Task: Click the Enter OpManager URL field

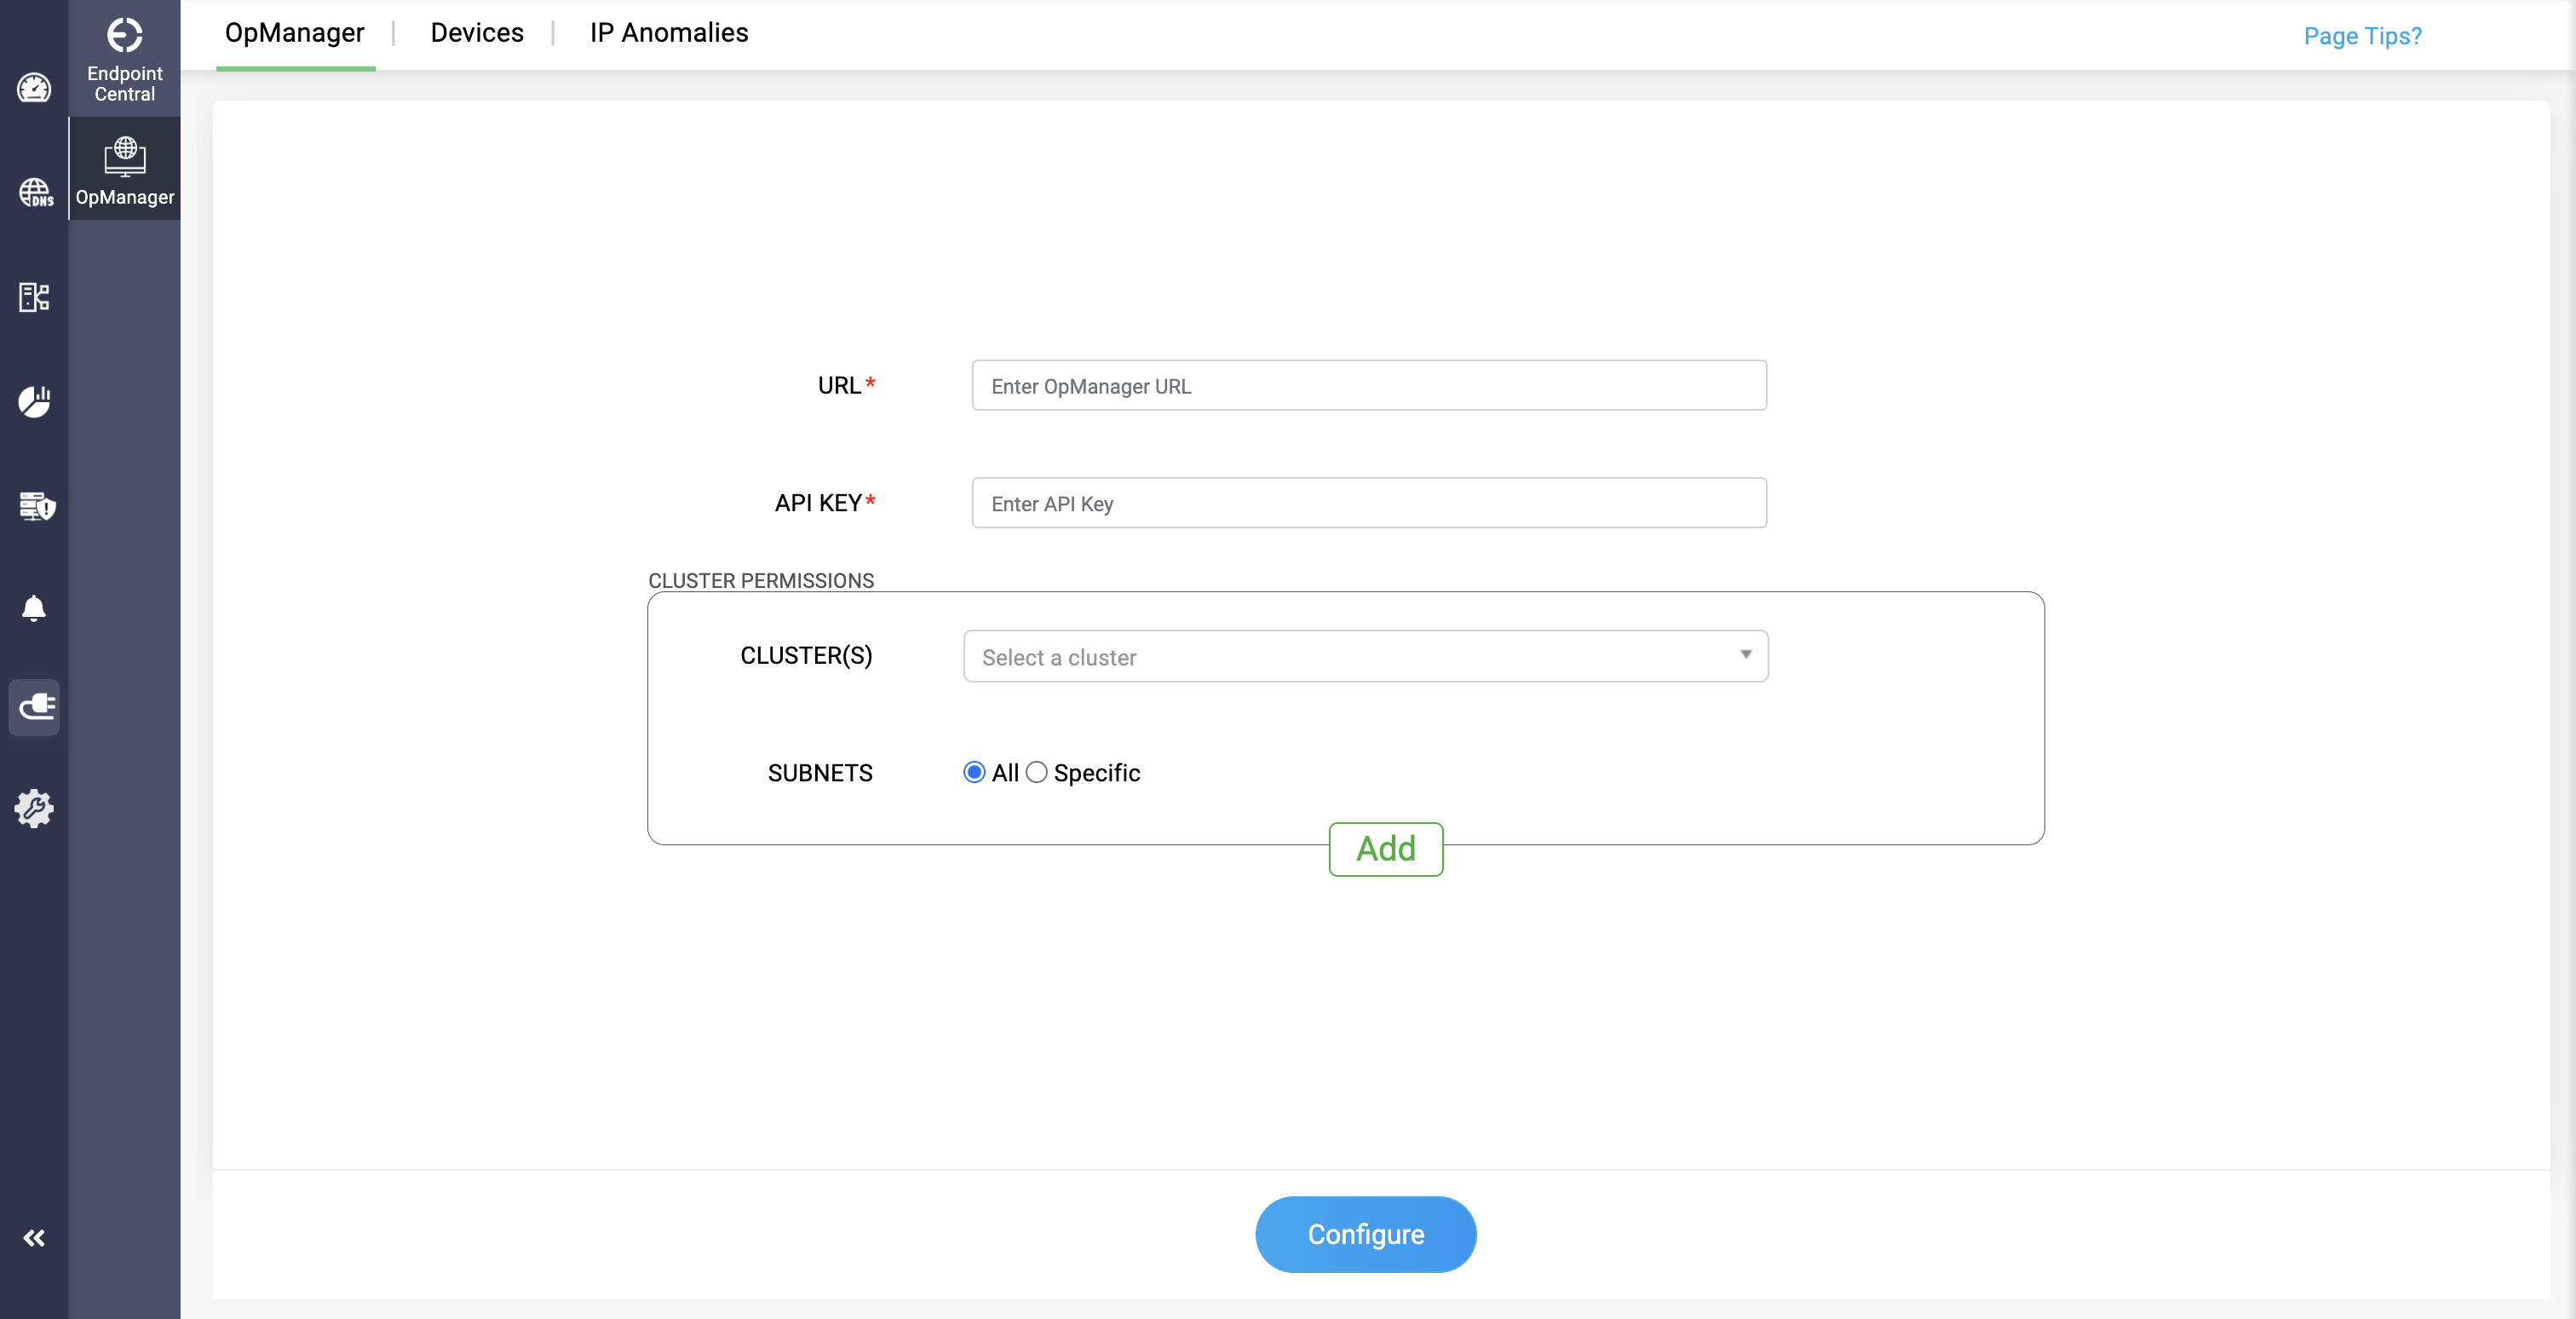Action: 1368,385
